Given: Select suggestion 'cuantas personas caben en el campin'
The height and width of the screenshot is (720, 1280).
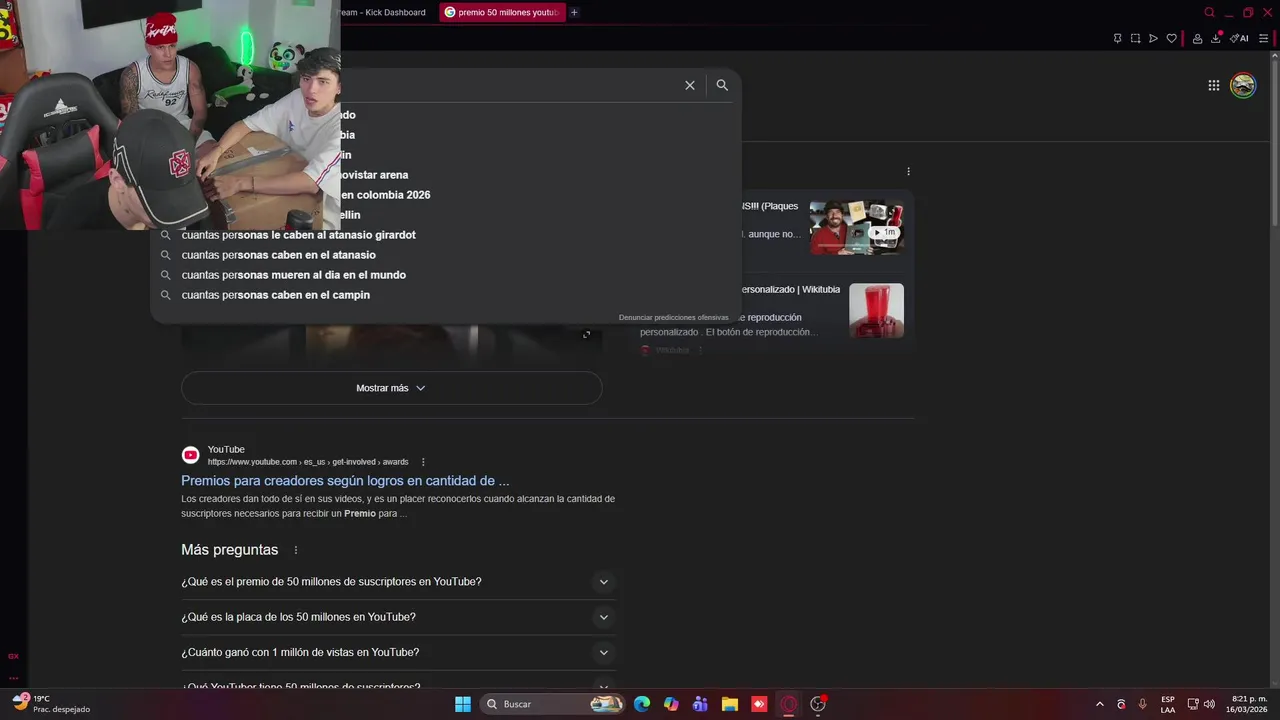Looking at the screenshot, I should 275,295.
